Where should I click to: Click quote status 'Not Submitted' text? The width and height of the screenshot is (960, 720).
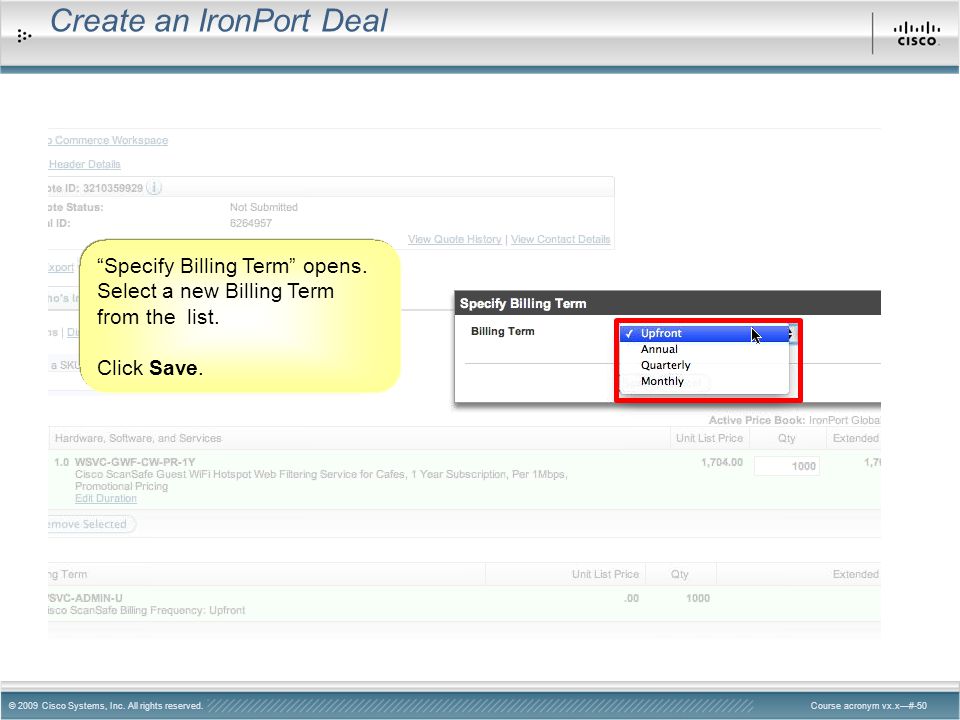pos(264,207)
